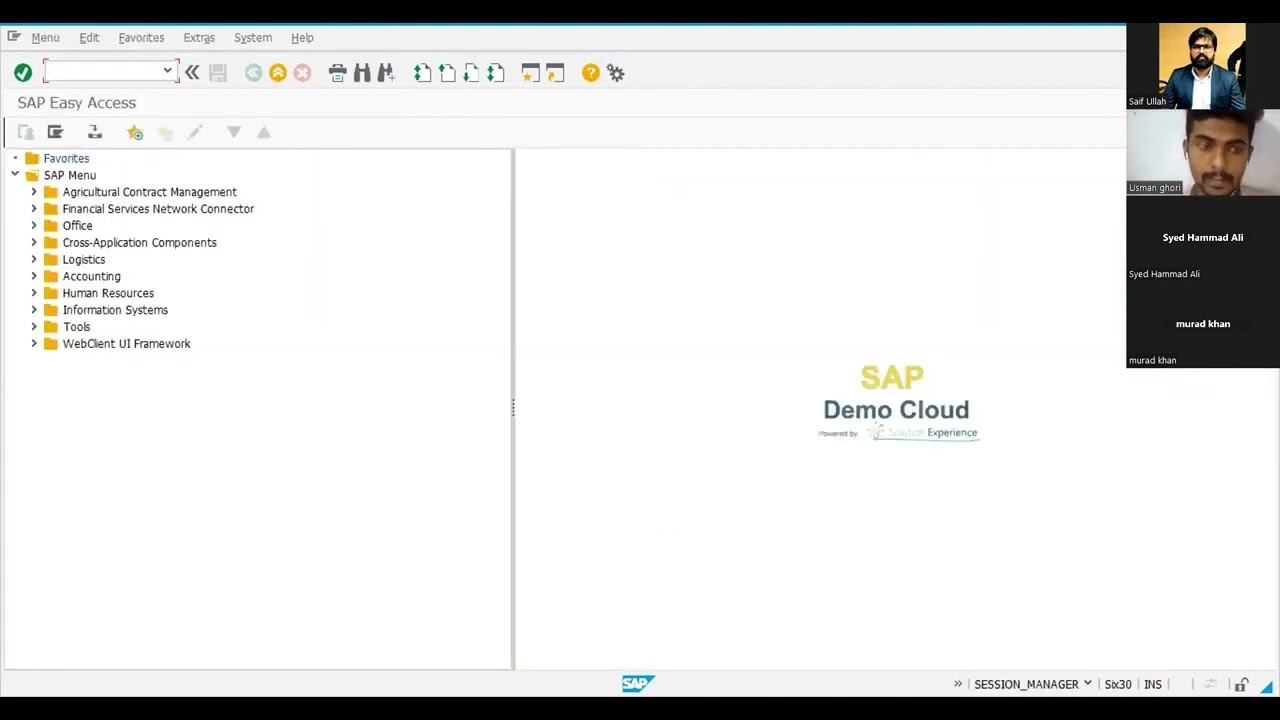Screen dimensions: 1280x720
Task: Click the green Enter checkmark icon
Action: pos(23,73)
